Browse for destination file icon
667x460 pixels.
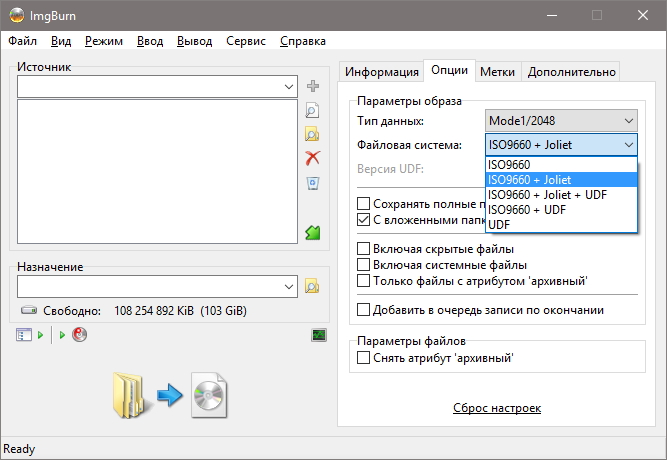(312, 286)
